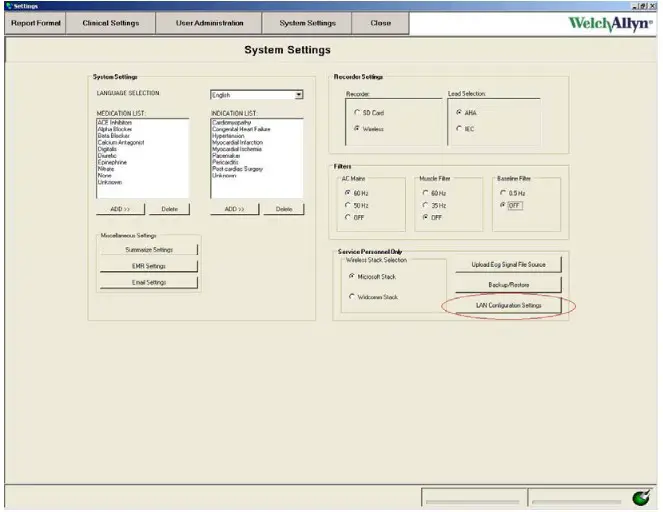Click the Close tab button
663x512 pixels.
(x=381, y=23)
